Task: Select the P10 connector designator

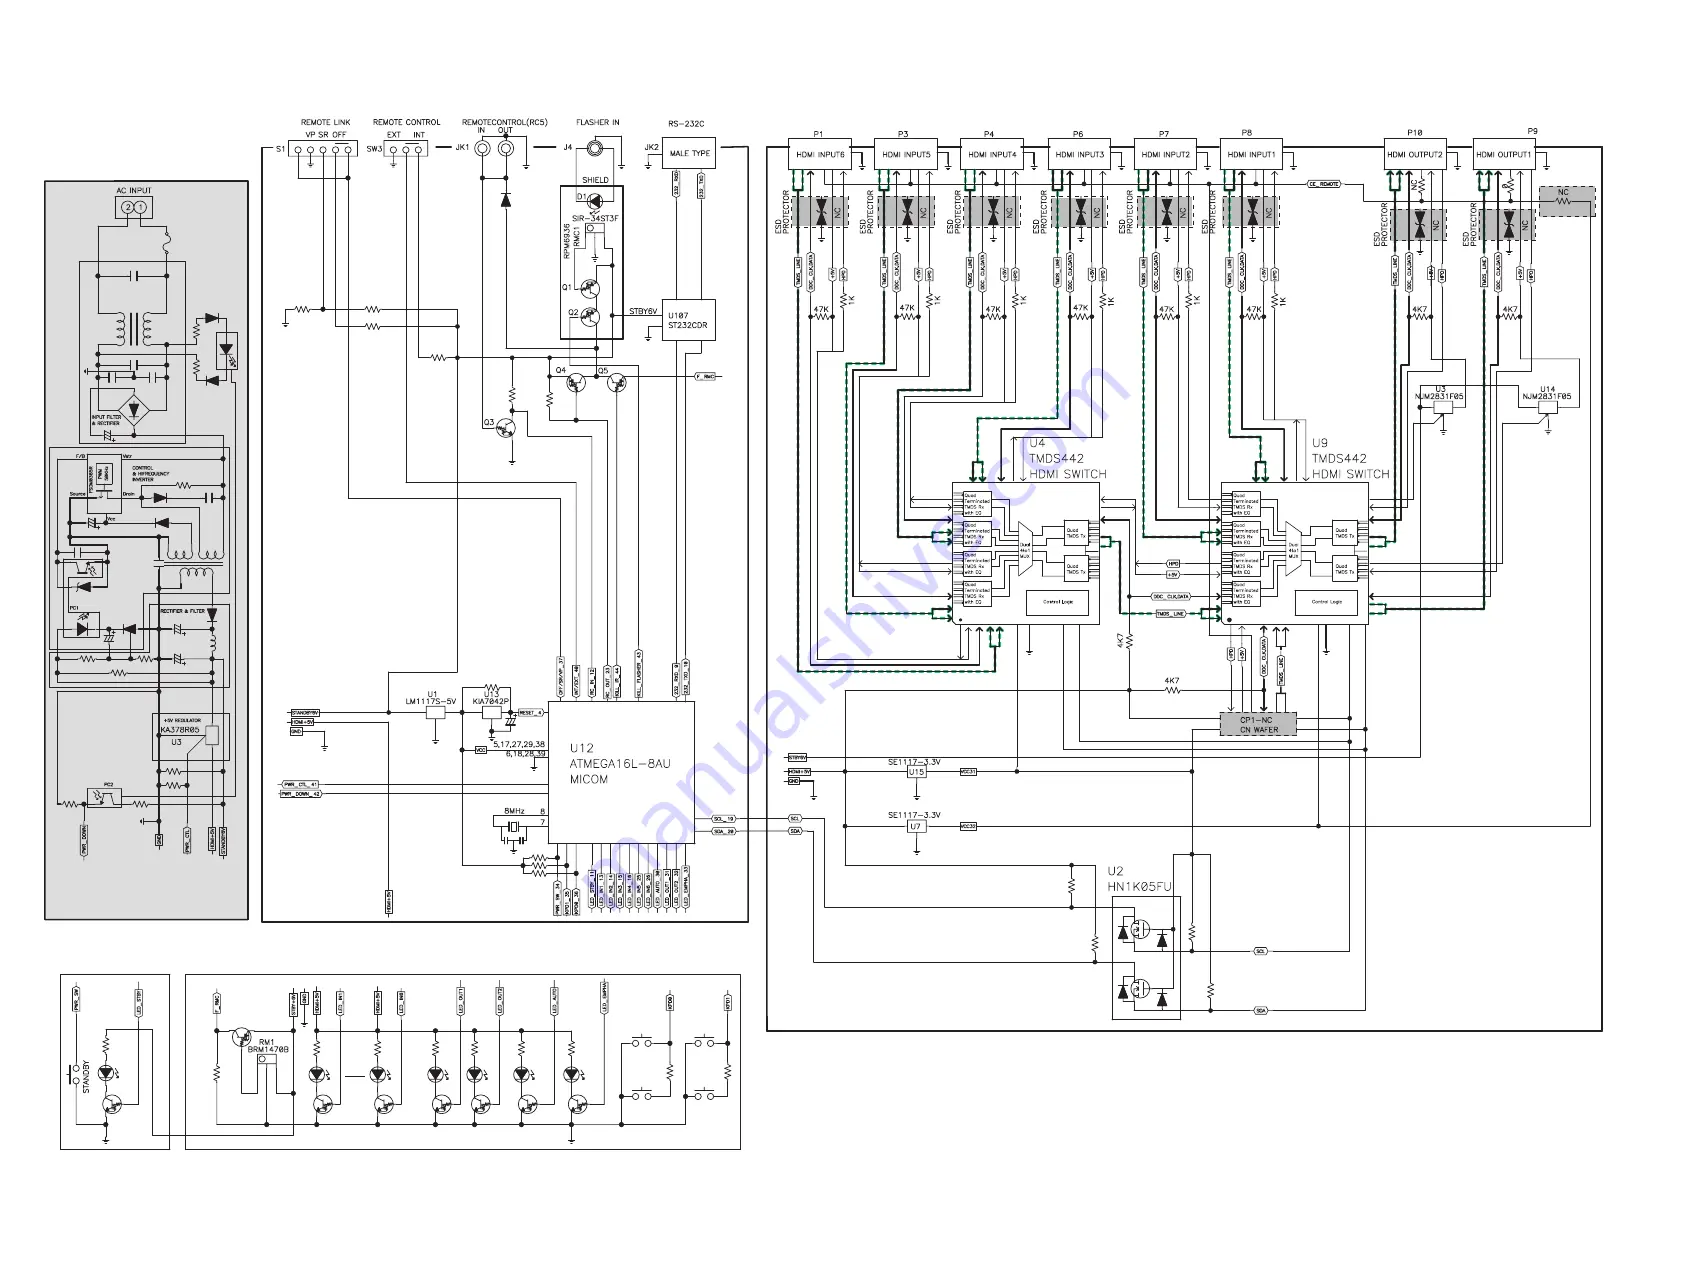Action: coord(1414,132)
